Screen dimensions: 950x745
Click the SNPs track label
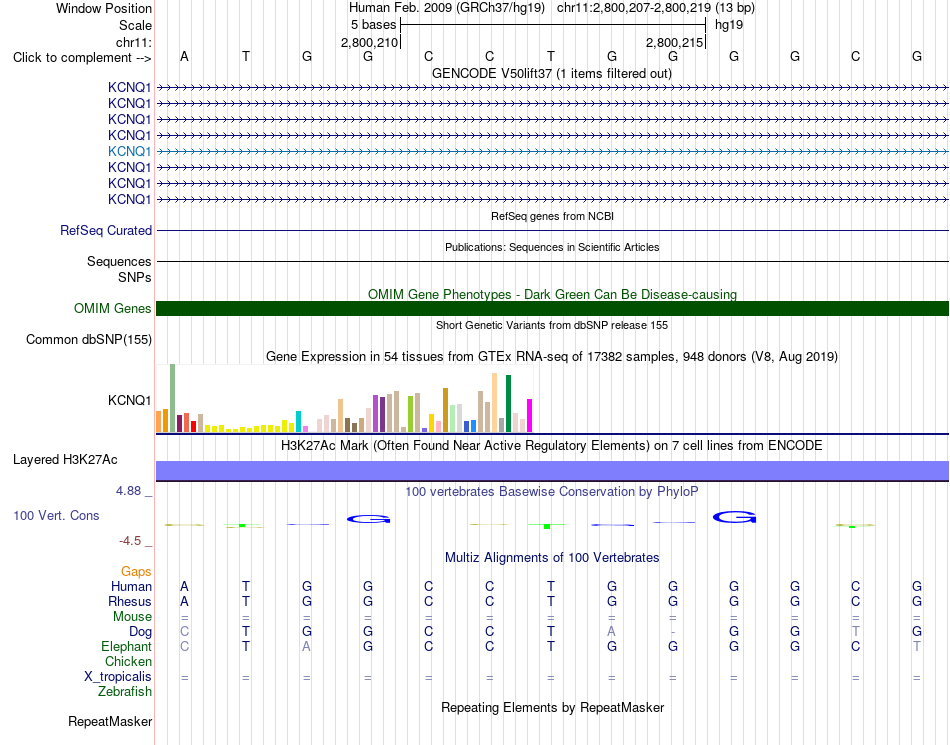135,277
